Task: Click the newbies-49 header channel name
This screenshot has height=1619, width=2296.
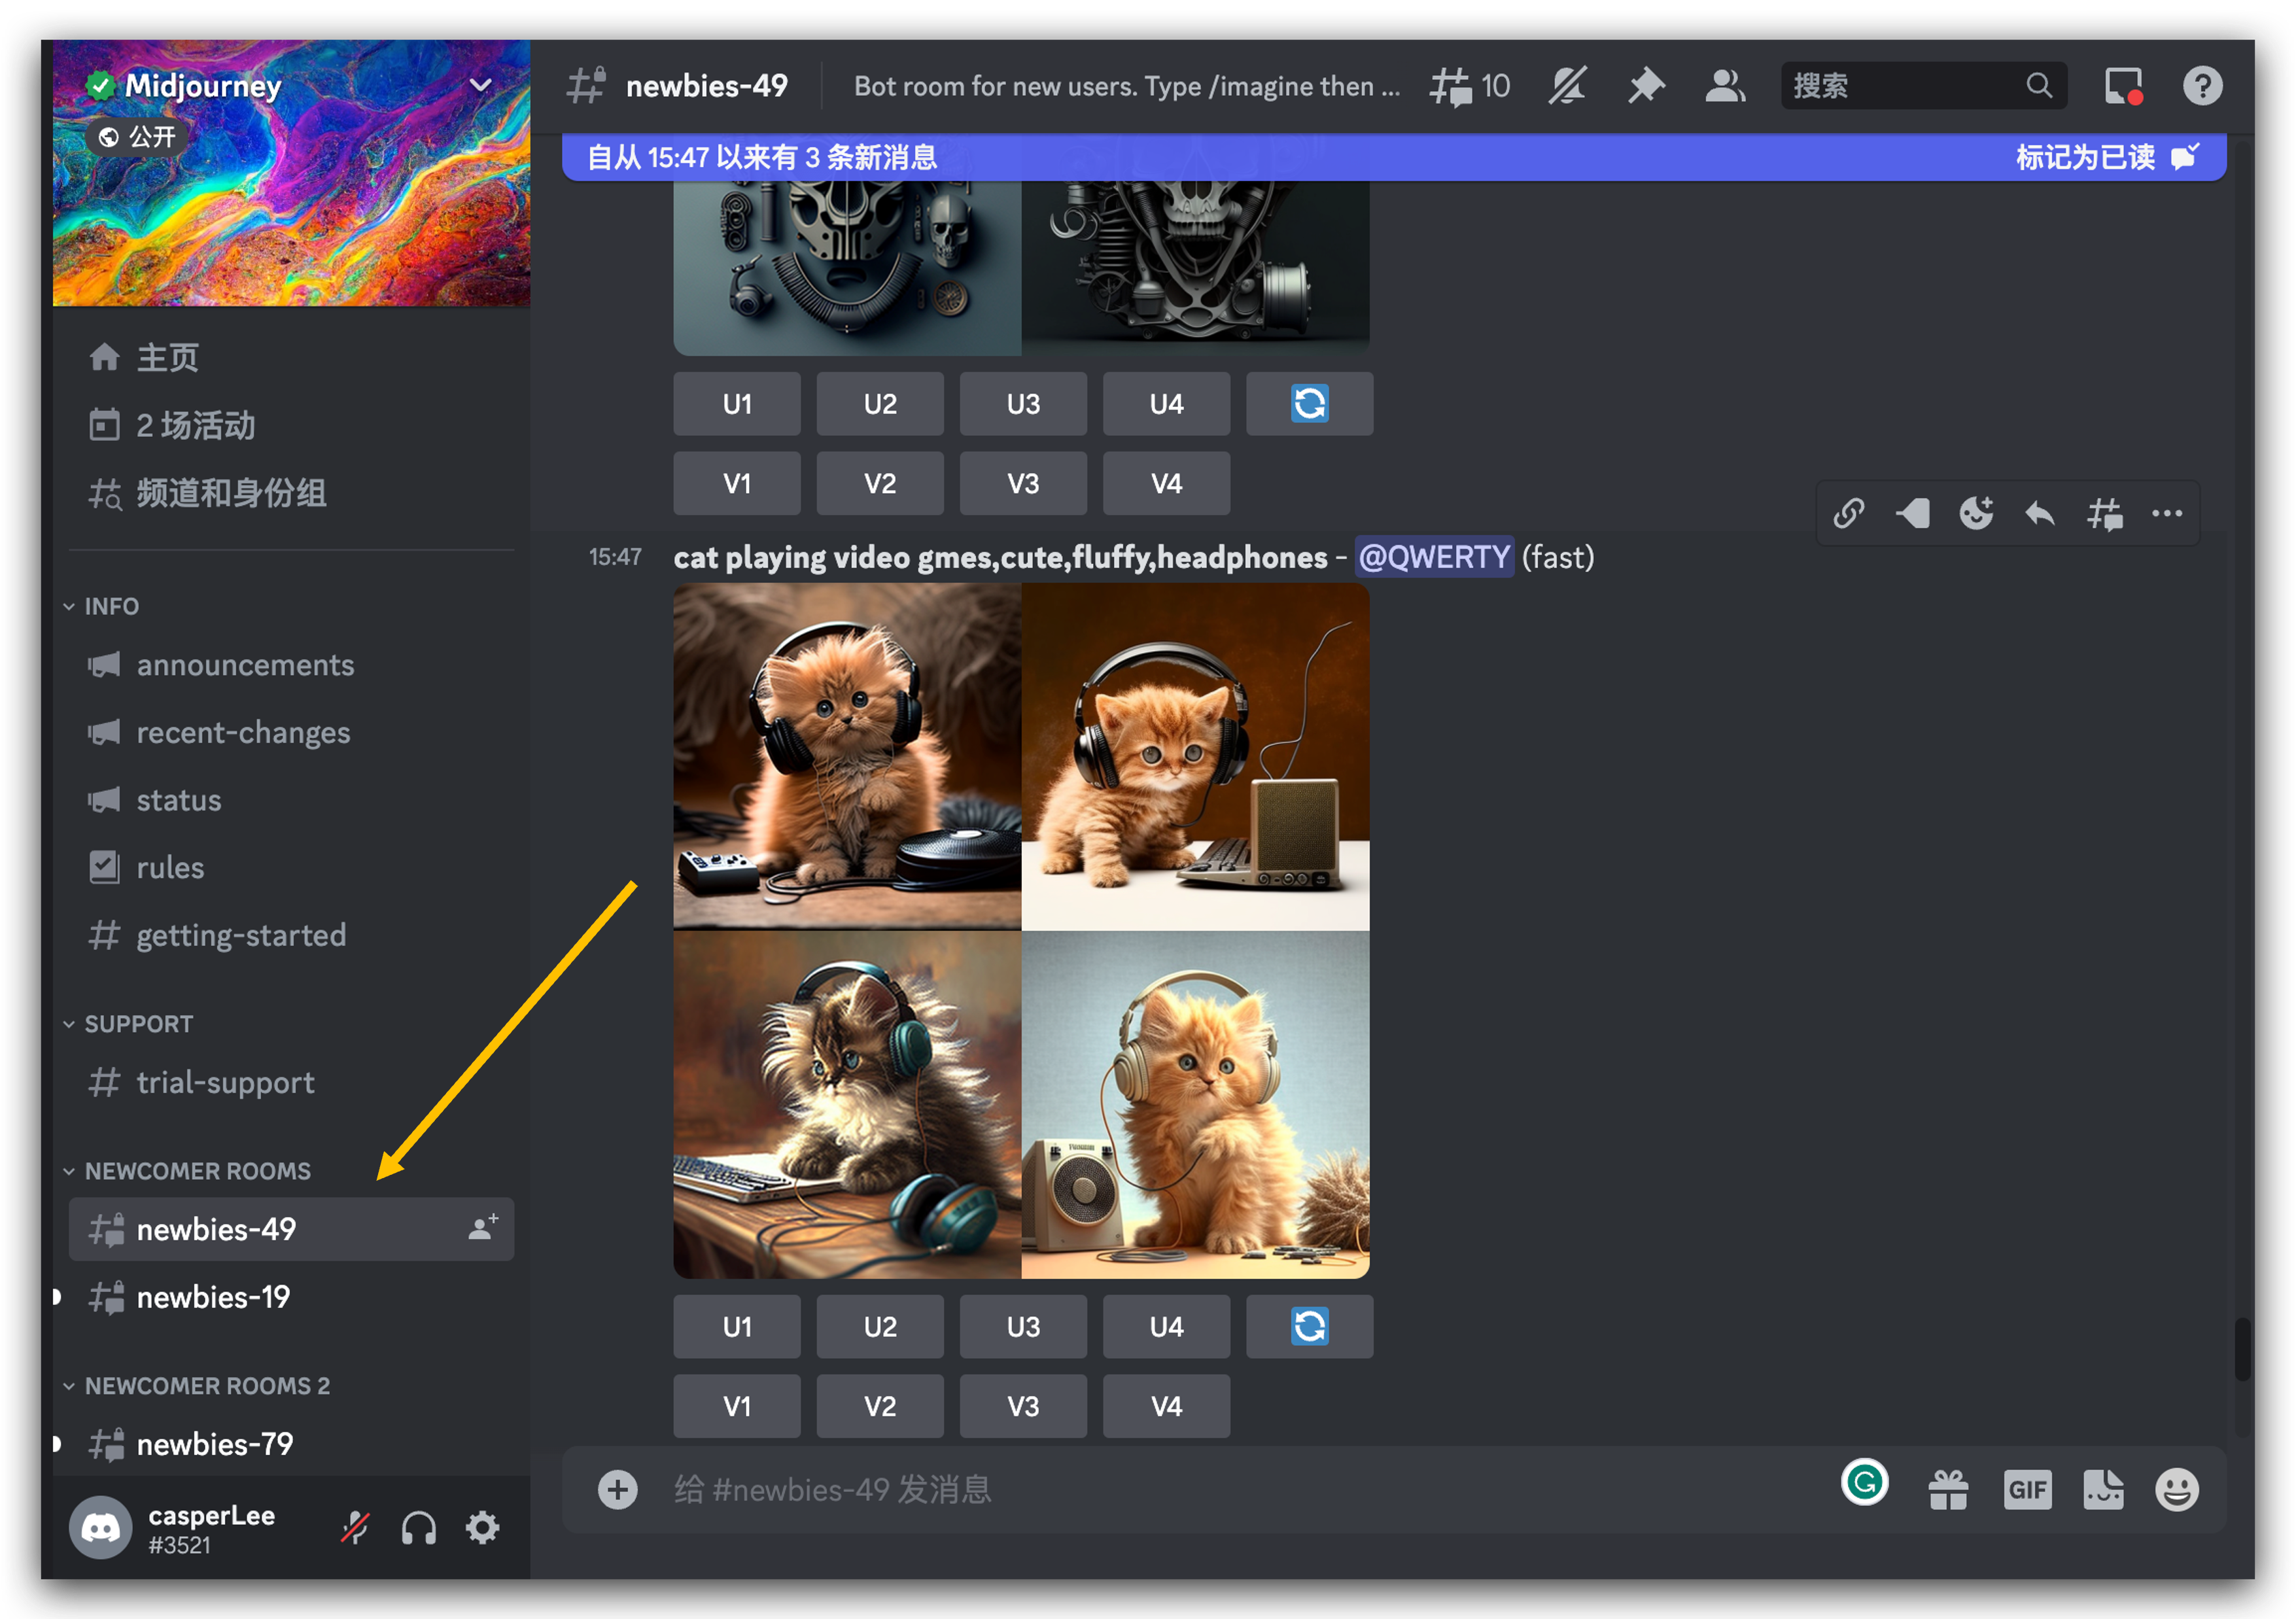Action: [x=706, y=86]
